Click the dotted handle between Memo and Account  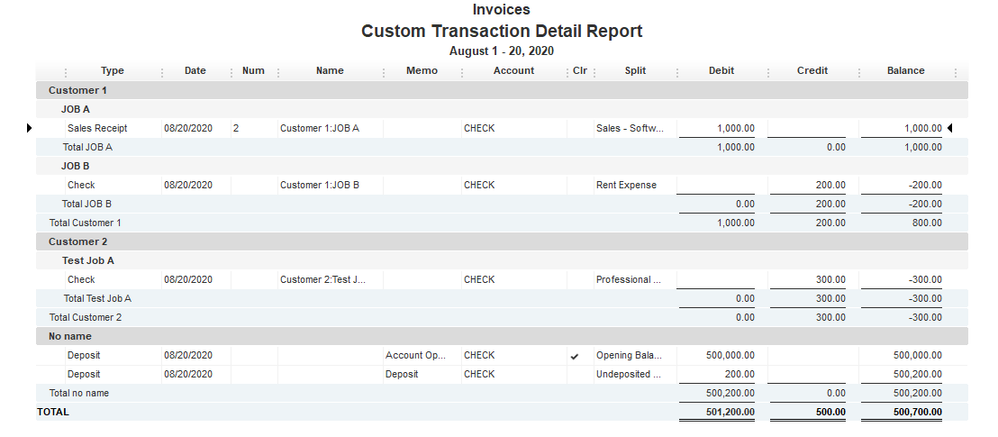pyautogui.click(x=461, y=72)
